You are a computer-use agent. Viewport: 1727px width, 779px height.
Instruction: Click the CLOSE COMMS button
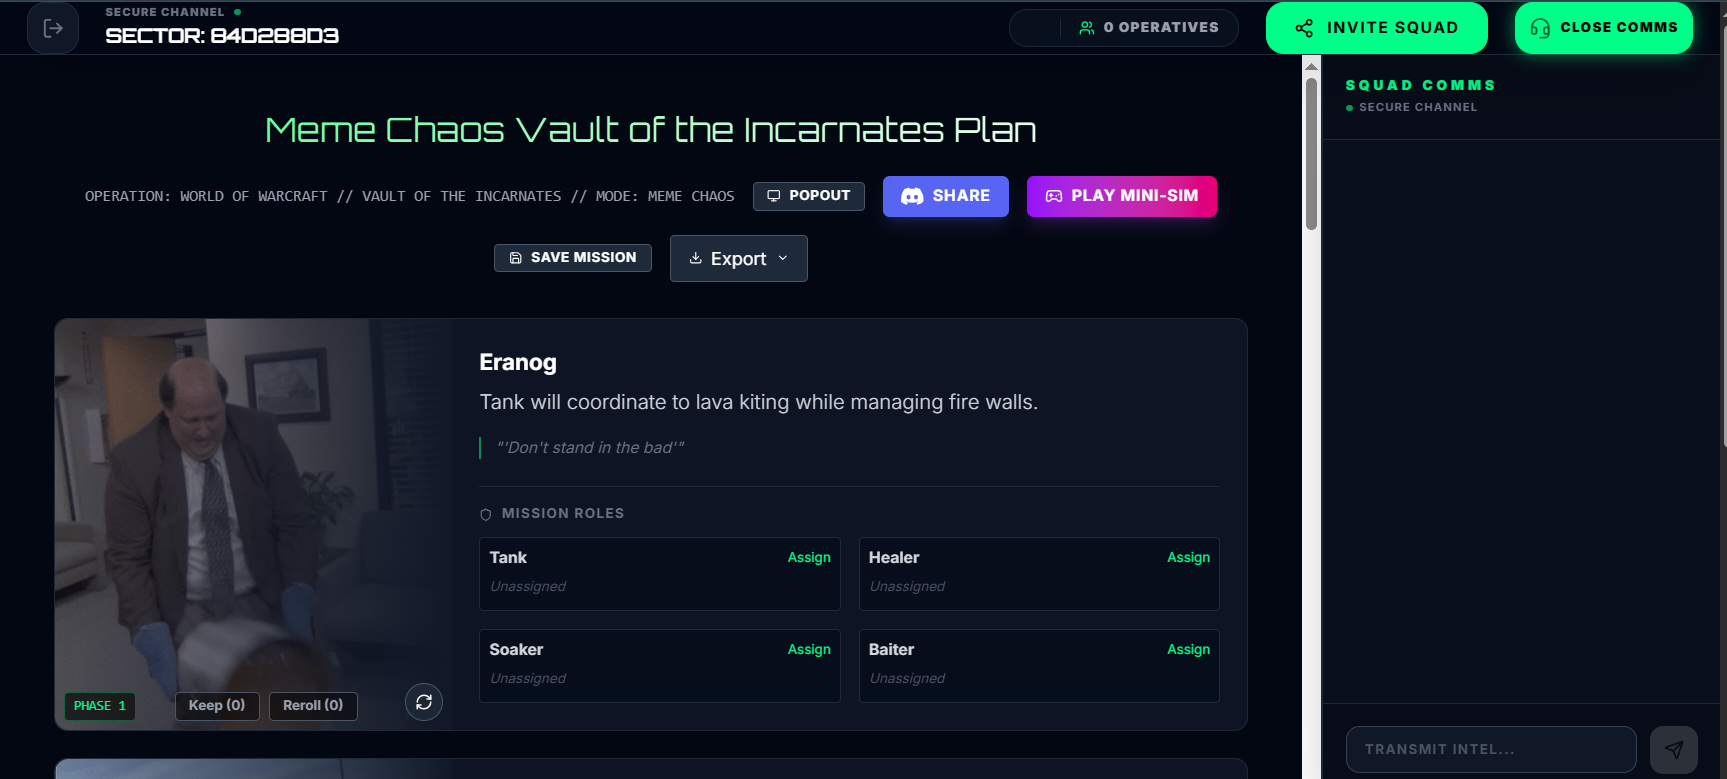click(x=1604, y=28)
